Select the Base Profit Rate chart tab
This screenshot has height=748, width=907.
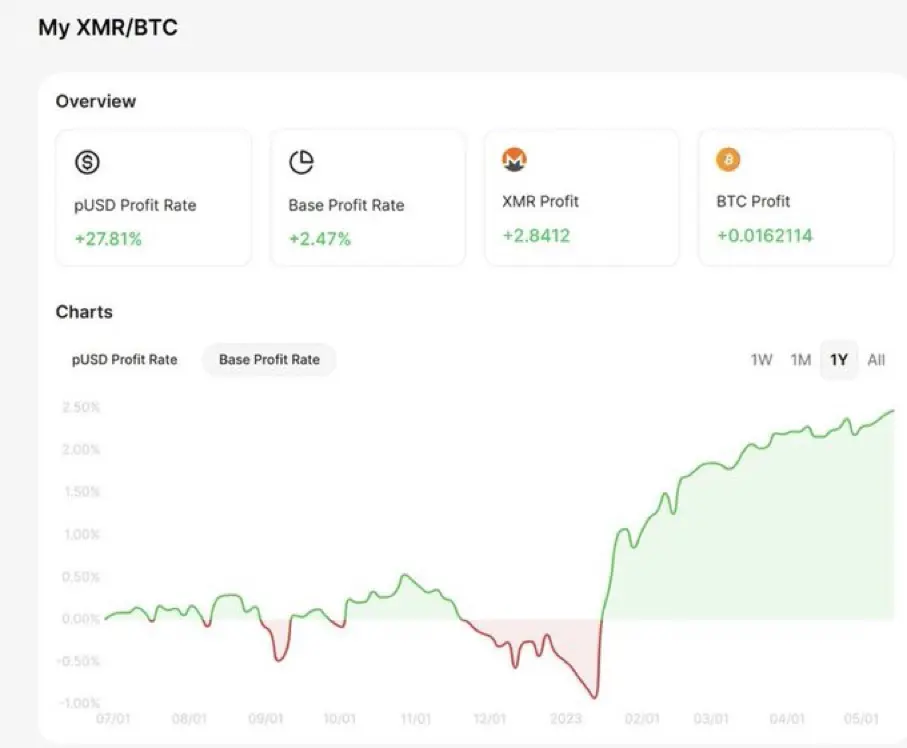tap(269, 359)
